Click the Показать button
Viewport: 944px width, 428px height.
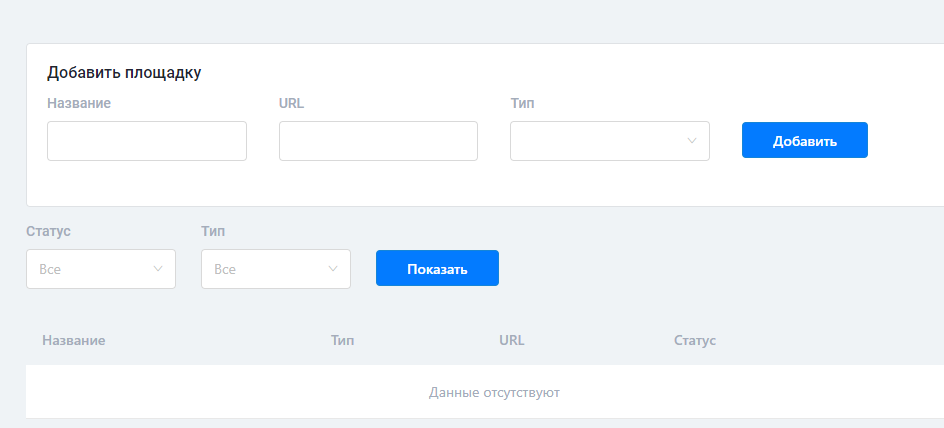coord(437,268)
